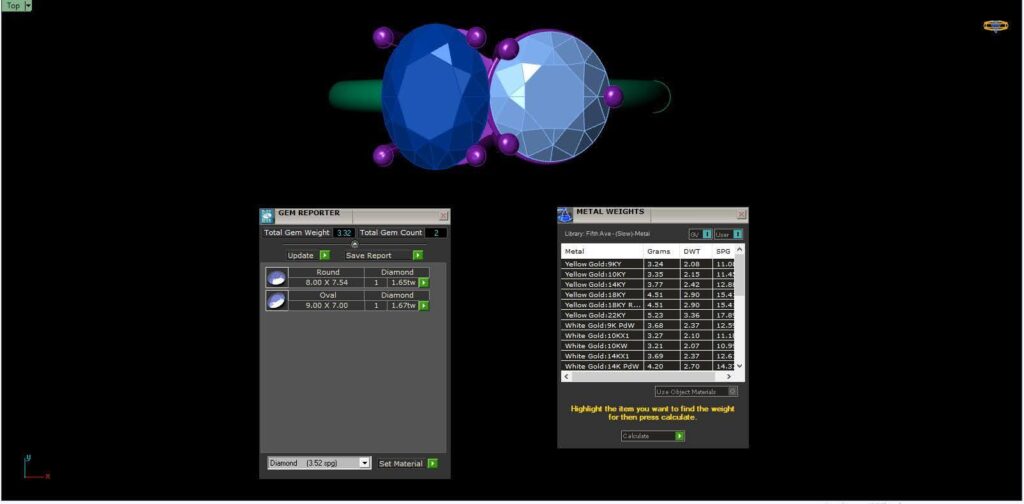Screen dimensions: 1024x504
Task: Toggle Use Object Materials checkbox
Action: click(733, 392)
